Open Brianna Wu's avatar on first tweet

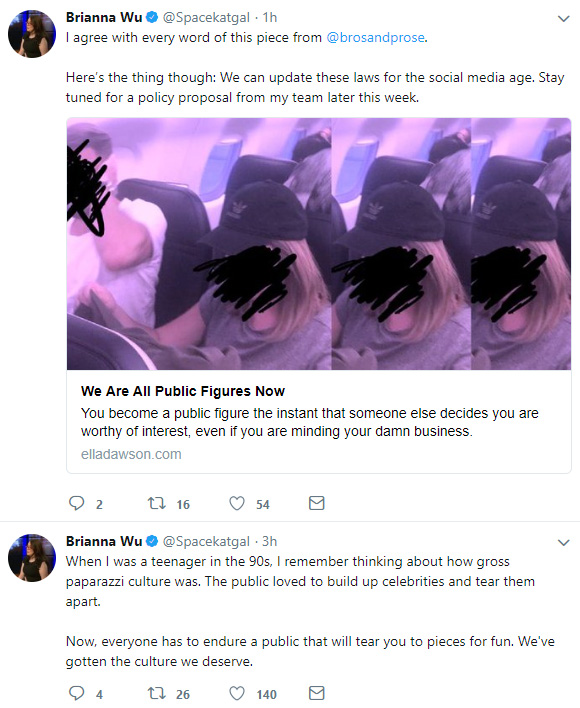(x=32, y=34)
